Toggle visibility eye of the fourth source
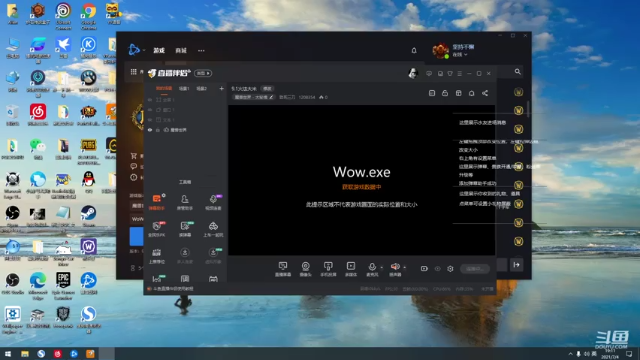The image size is (640, 360). point(150,130)
